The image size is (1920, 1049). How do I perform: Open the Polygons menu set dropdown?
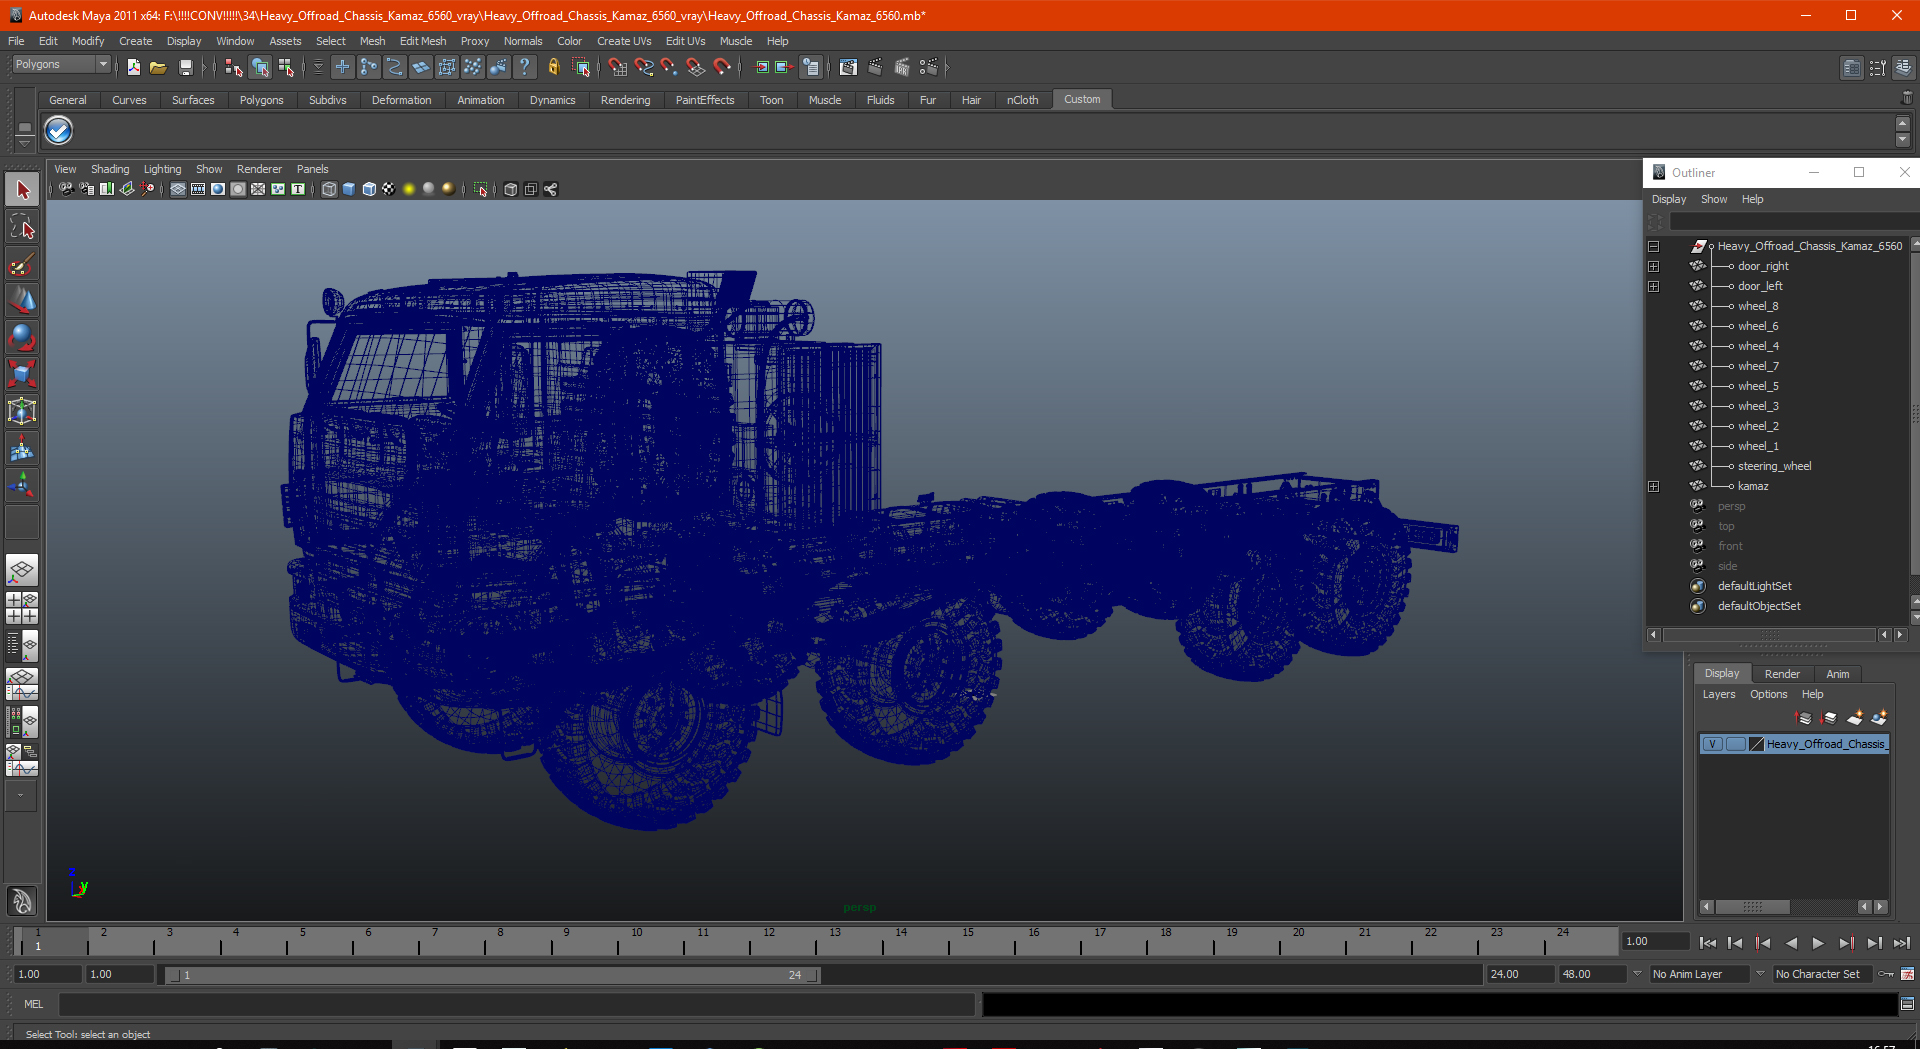click(x=61, y=64)
